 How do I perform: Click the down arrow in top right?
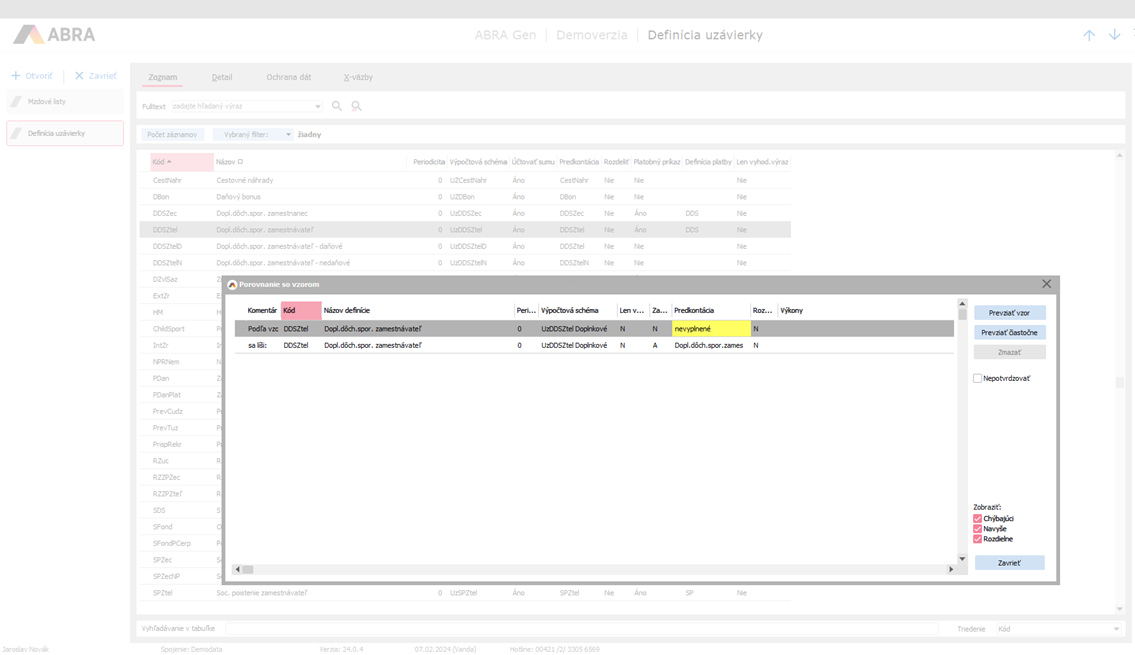[x=1114, y=35]
